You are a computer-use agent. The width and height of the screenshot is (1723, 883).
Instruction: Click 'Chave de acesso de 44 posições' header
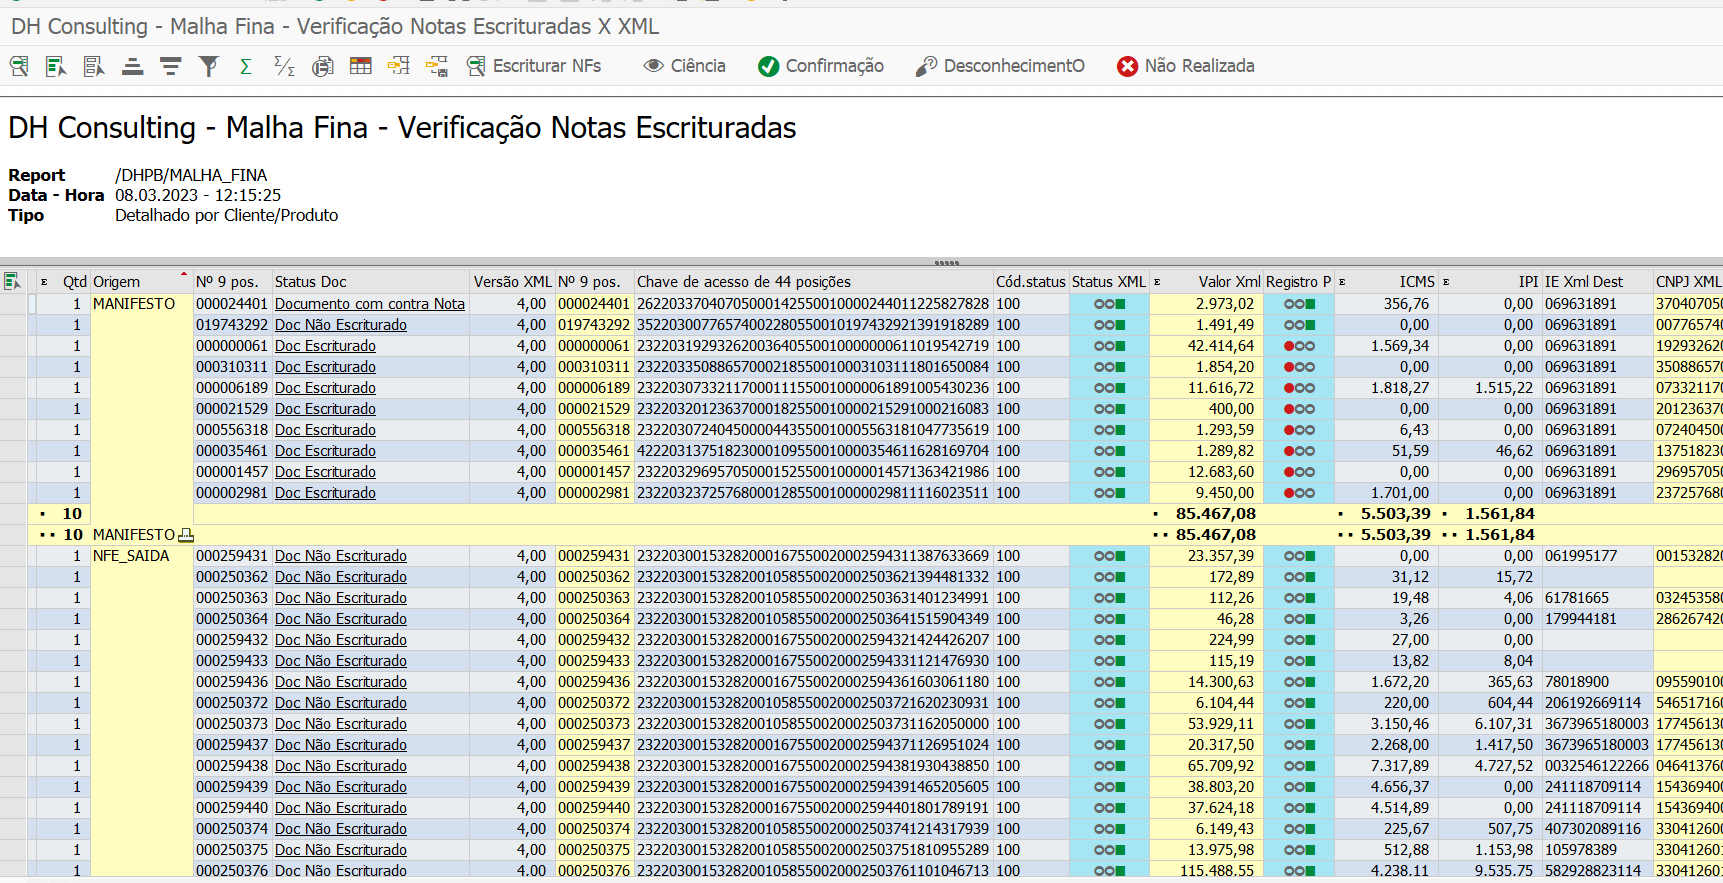(813, 282)
